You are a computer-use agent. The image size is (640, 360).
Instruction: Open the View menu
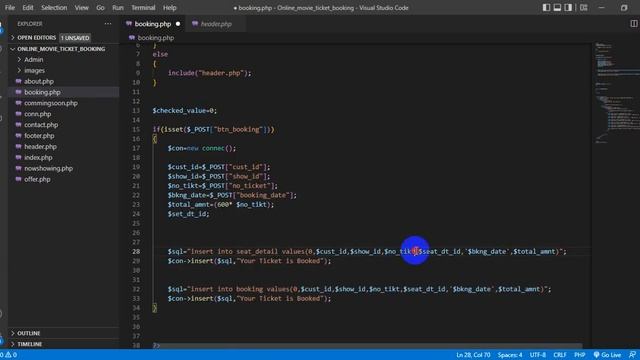81,8
